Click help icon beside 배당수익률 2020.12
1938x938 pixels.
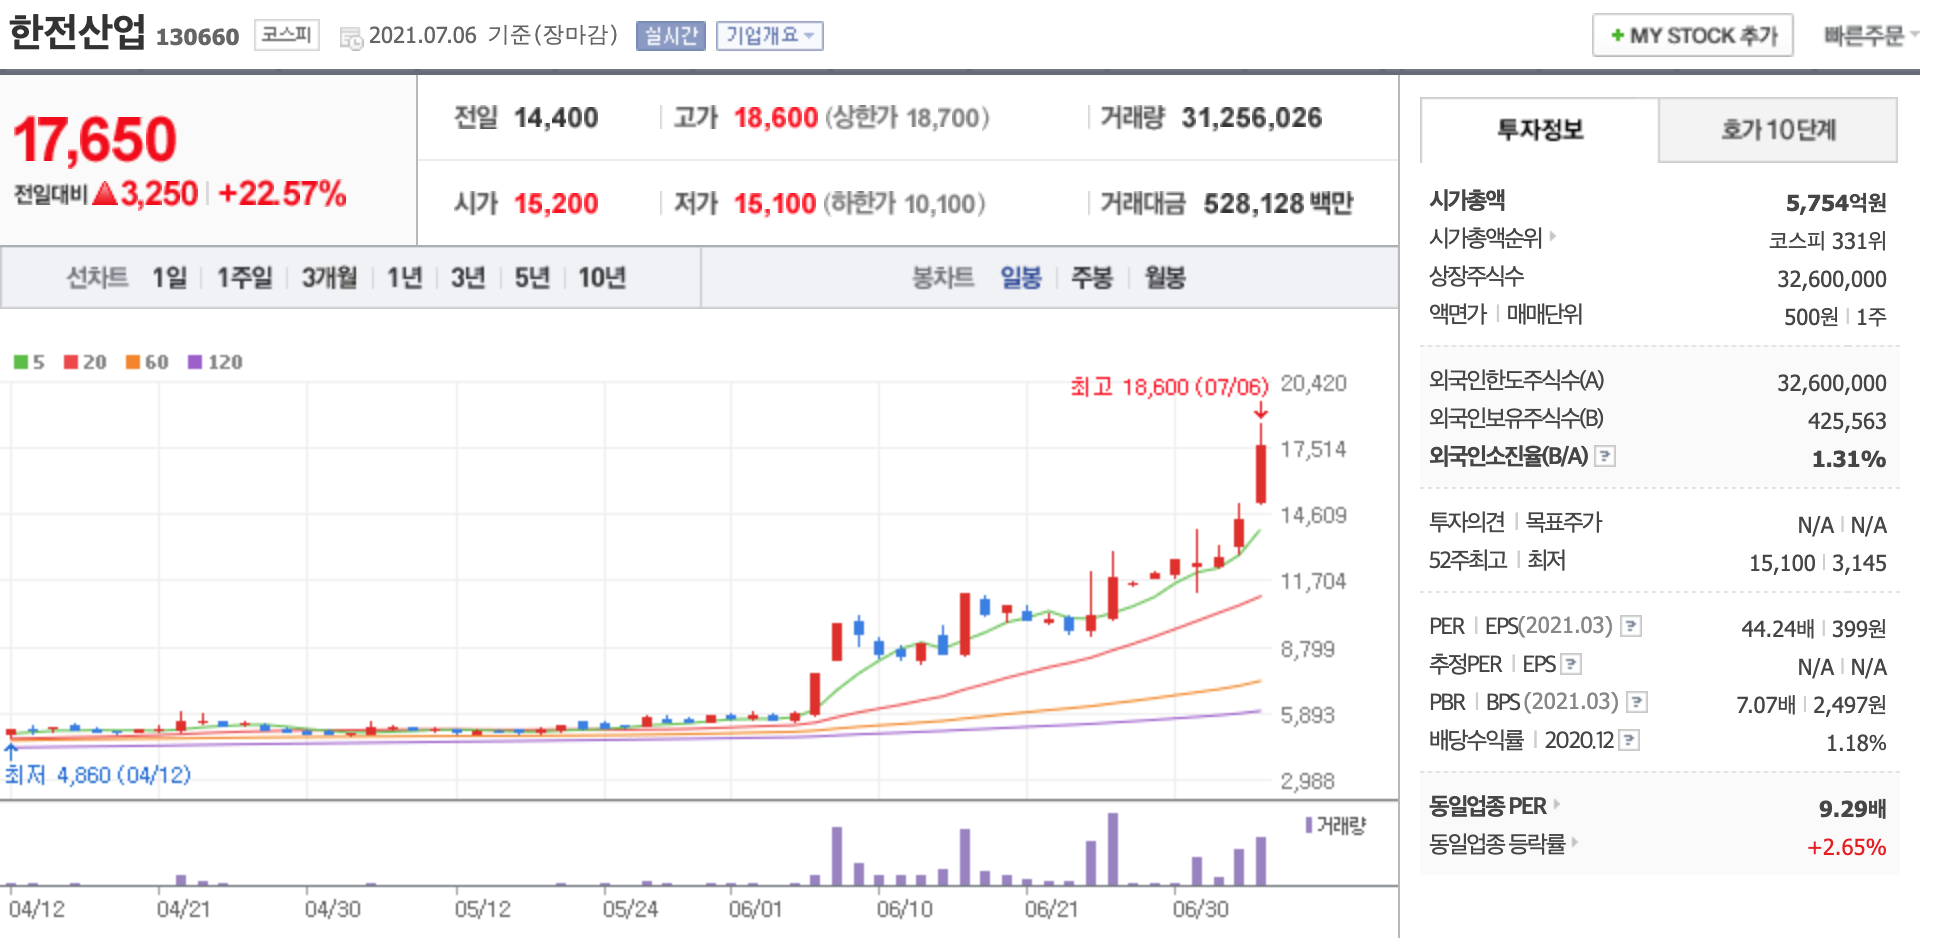pos(1629,741)
